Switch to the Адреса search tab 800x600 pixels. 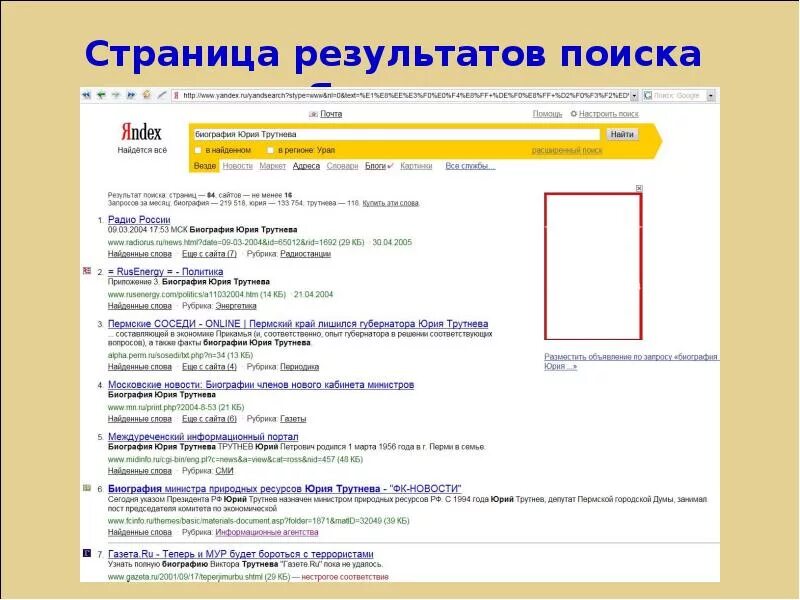pyautogui.click(x=306, y=166)
